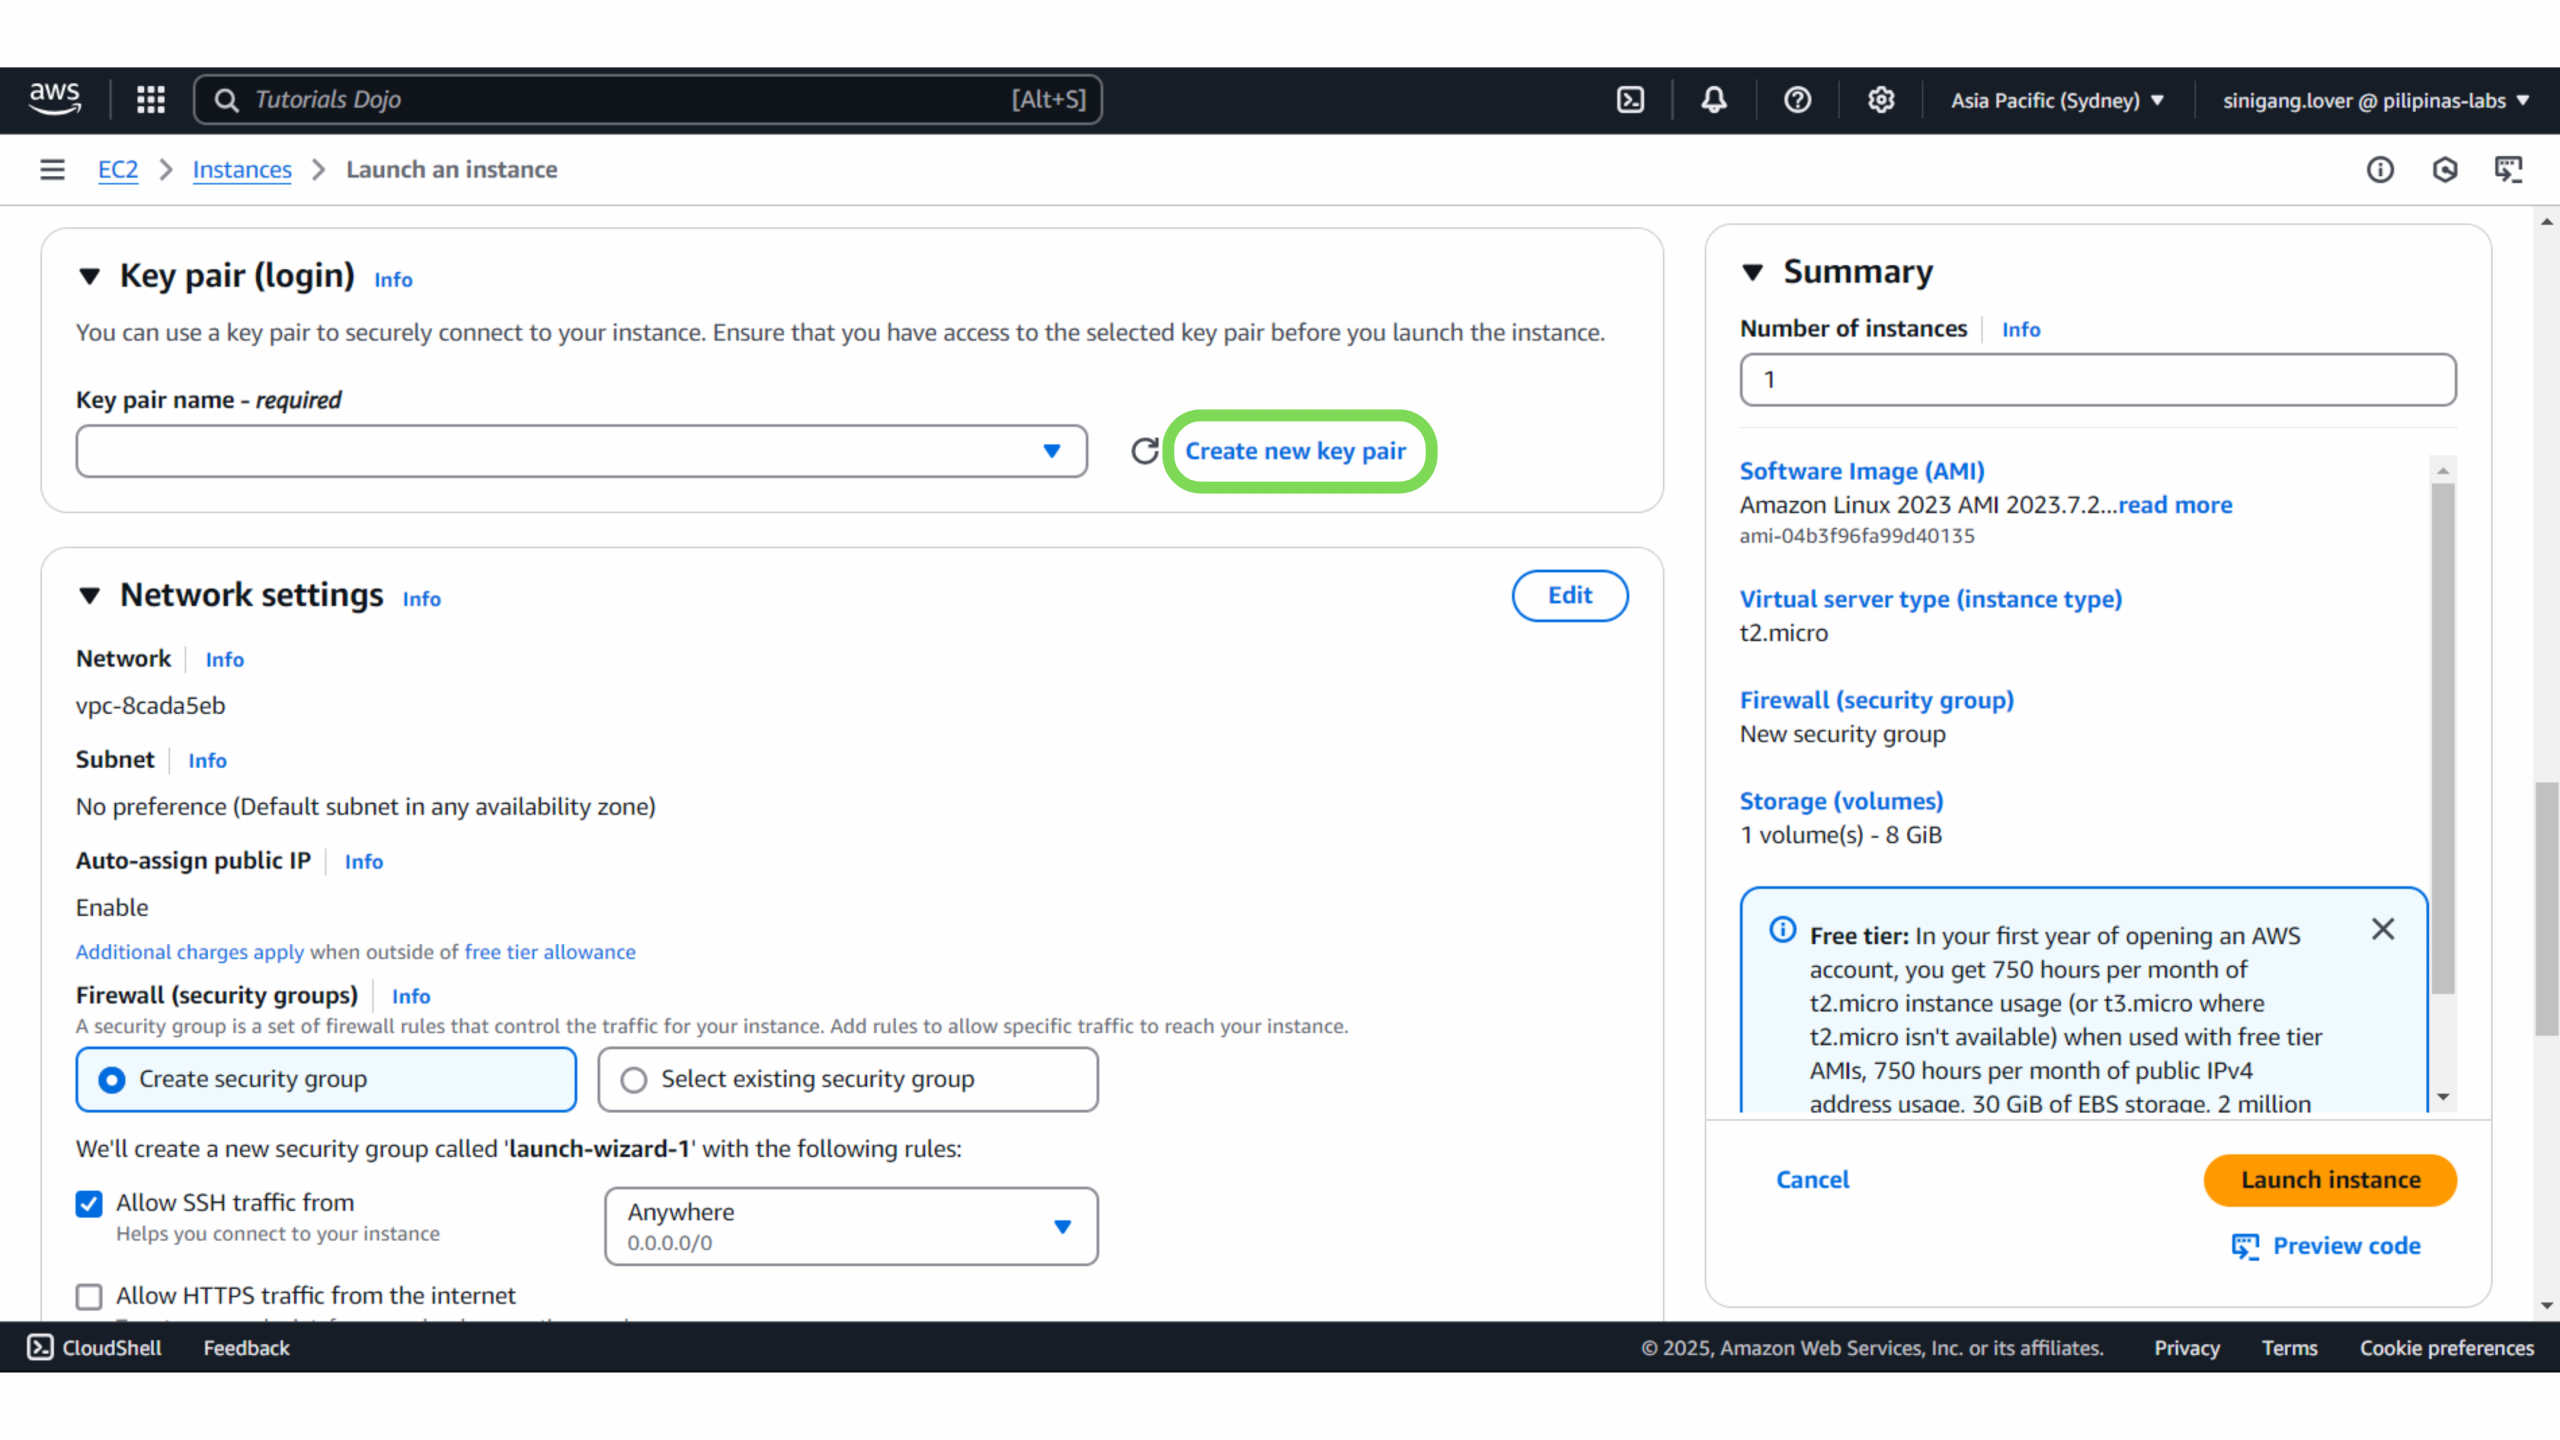Go to Instances breadcrumb
2560x1440 pixels.
point(242,170)
